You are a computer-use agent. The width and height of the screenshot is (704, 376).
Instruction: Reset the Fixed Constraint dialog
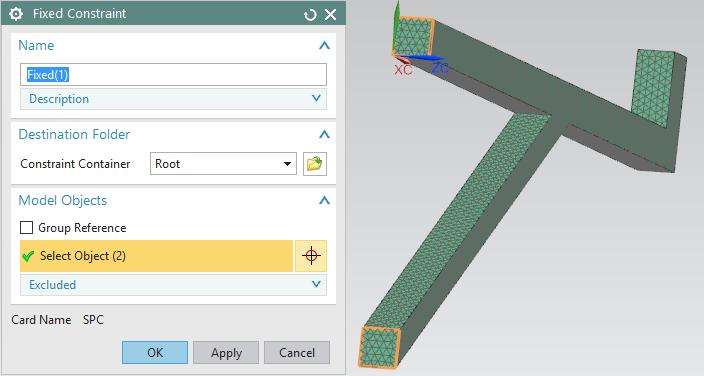[310, 15]
